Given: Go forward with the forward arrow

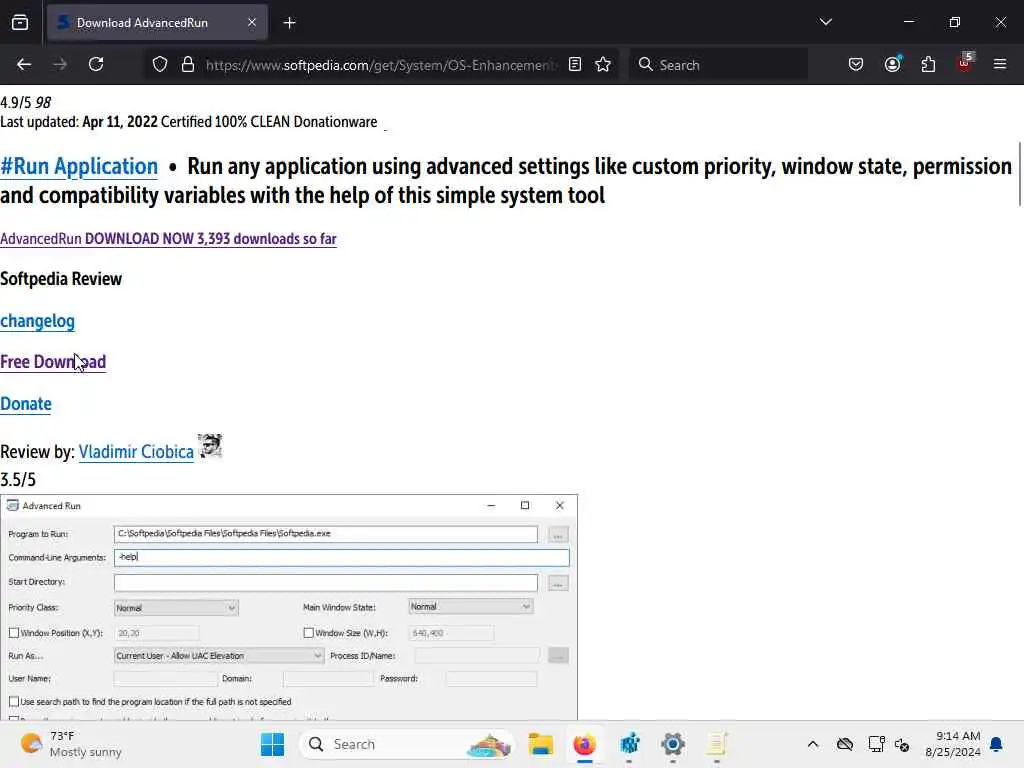Looking at the screenshot, I should coord(60,64).
